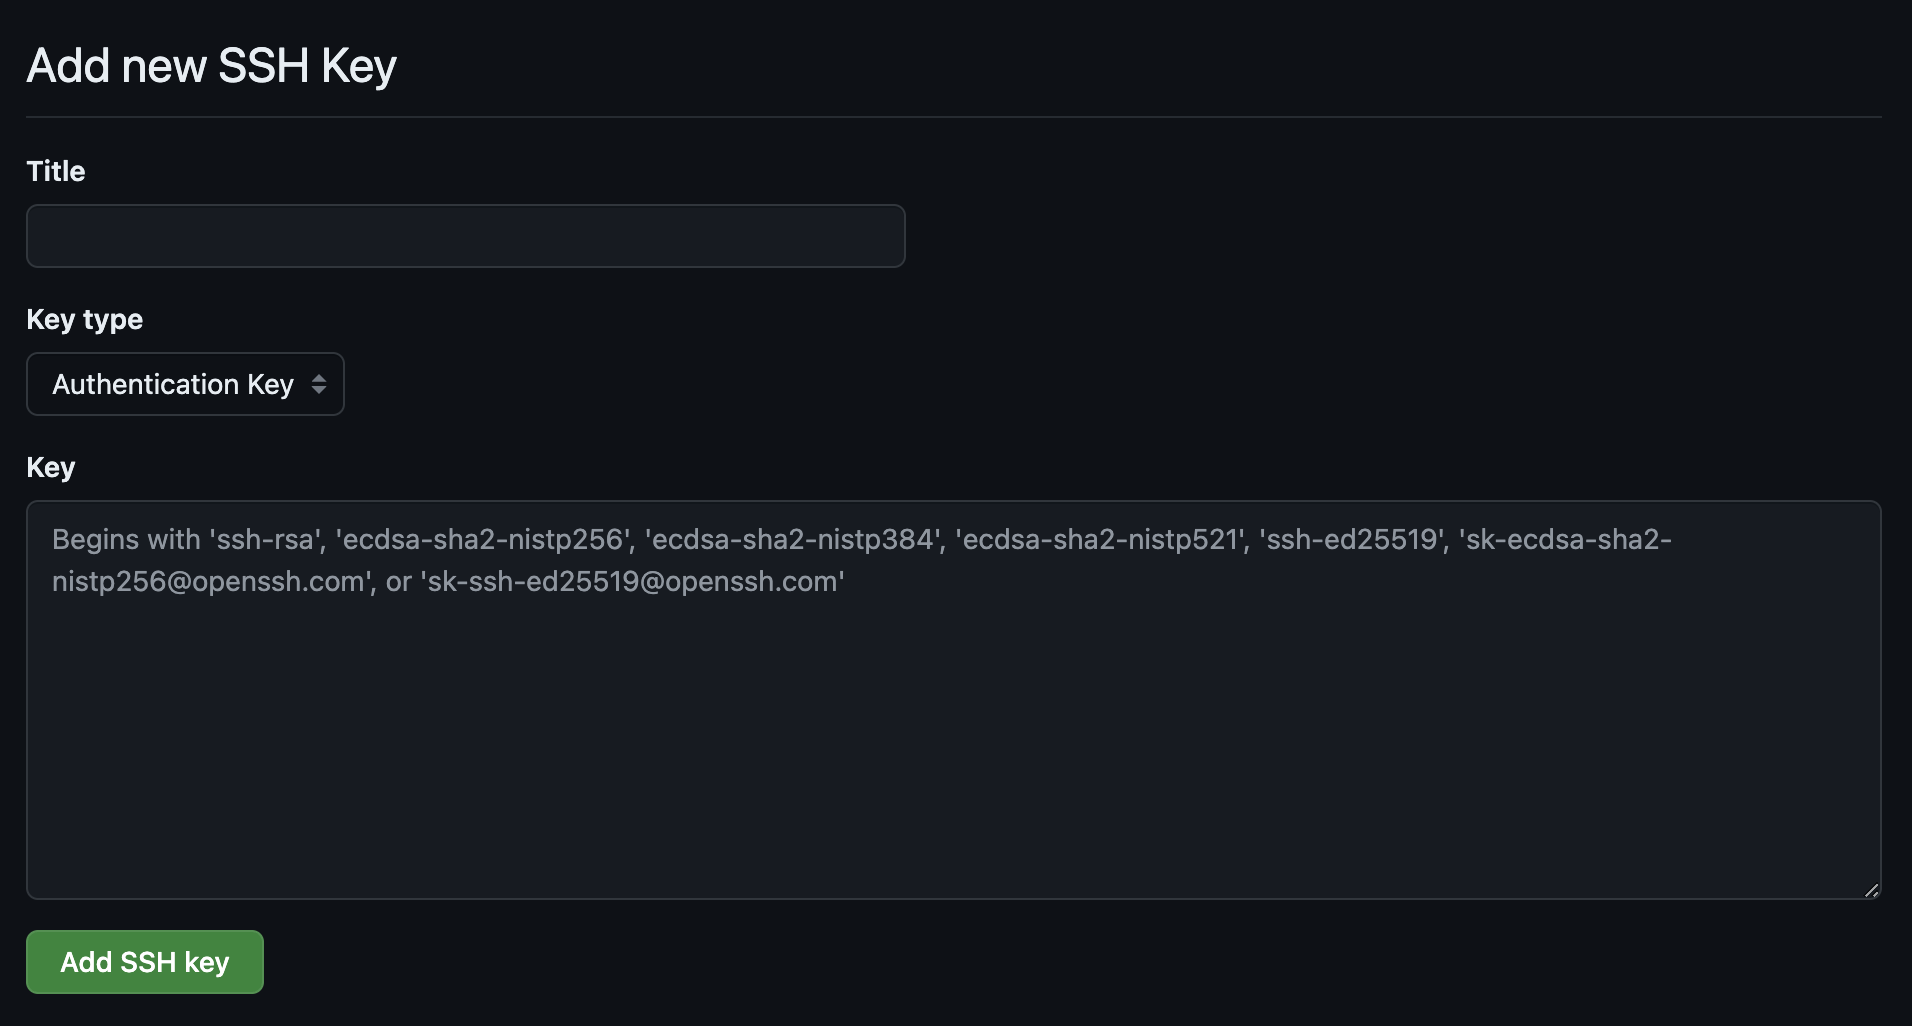The height and width of the screenshot is (1026, 1912).
Task: Click the 'Key type' label
Action: tap(84, 319)
